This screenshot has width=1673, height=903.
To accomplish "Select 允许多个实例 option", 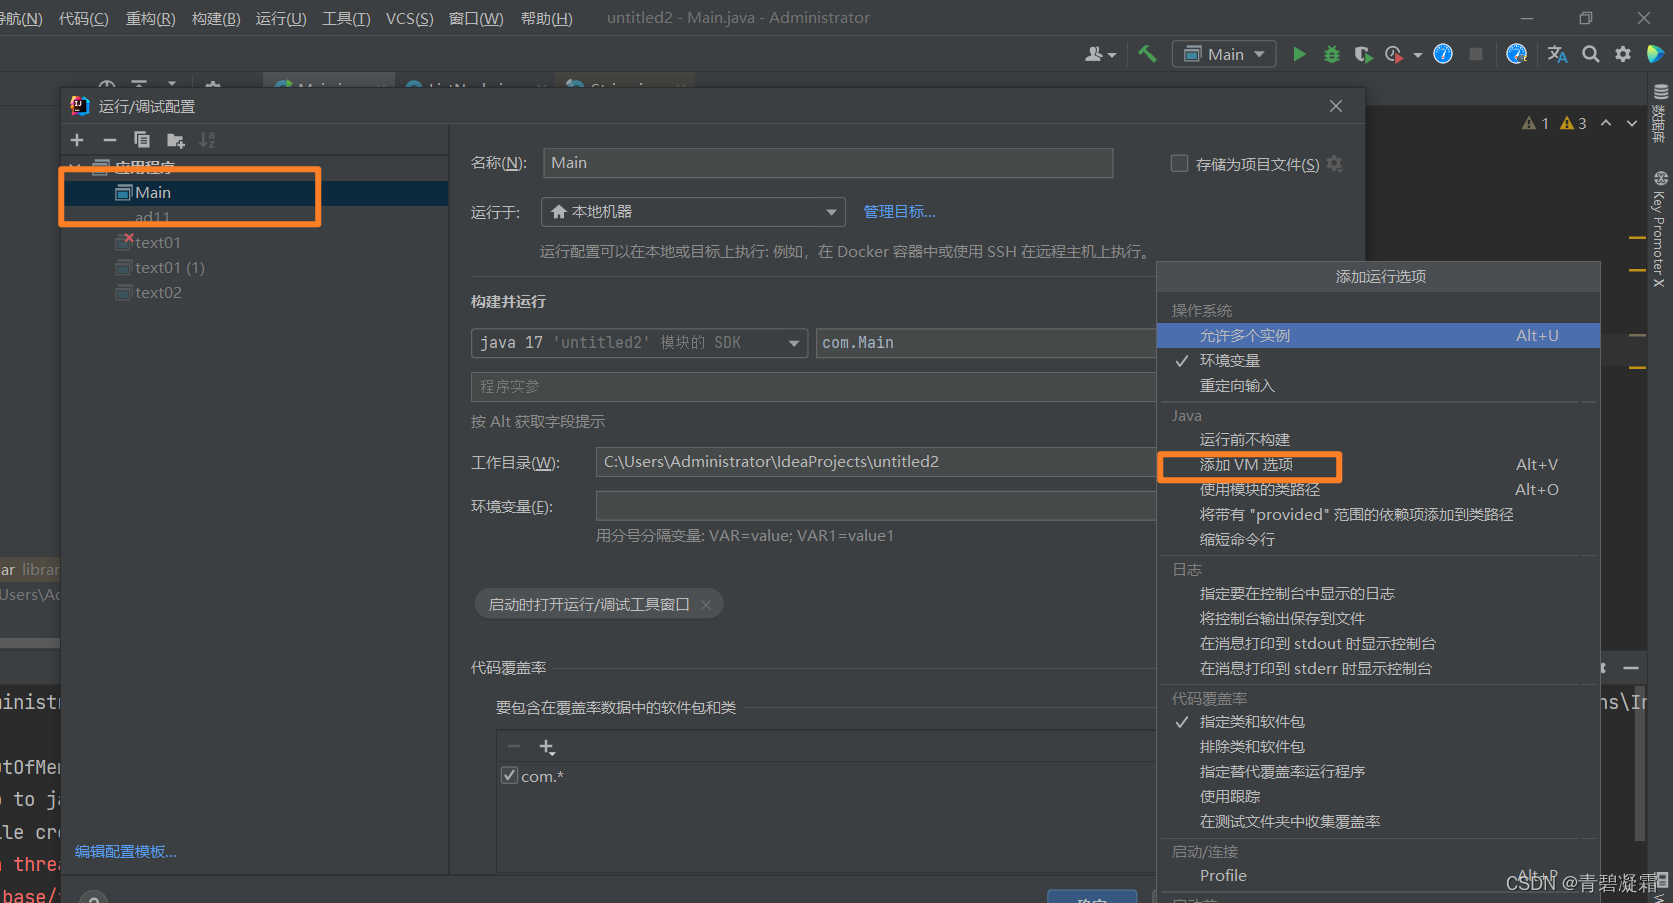I will 1379,336.
